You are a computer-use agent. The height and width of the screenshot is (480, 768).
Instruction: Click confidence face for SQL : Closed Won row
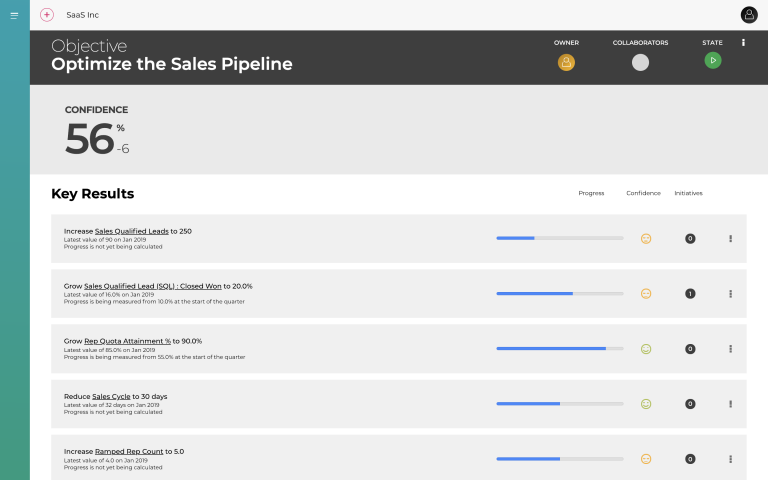(x=646, y=293)
